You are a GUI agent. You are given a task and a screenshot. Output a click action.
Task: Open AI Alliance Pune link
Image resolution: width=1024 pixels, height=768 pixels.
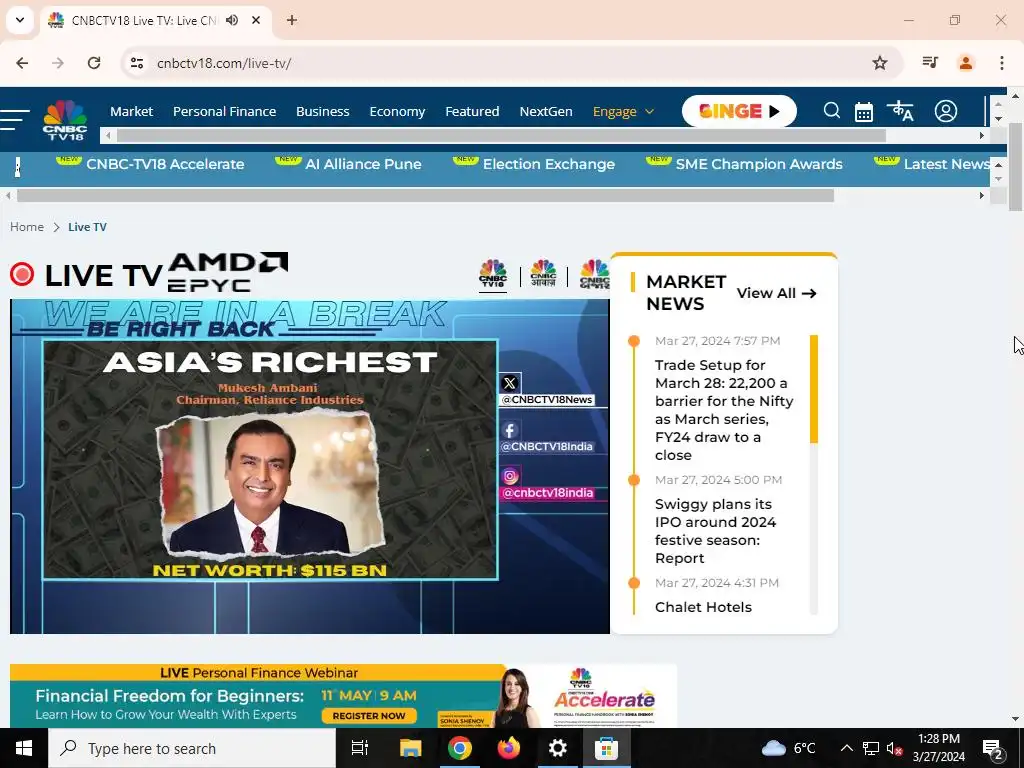(x=363, y=164)
